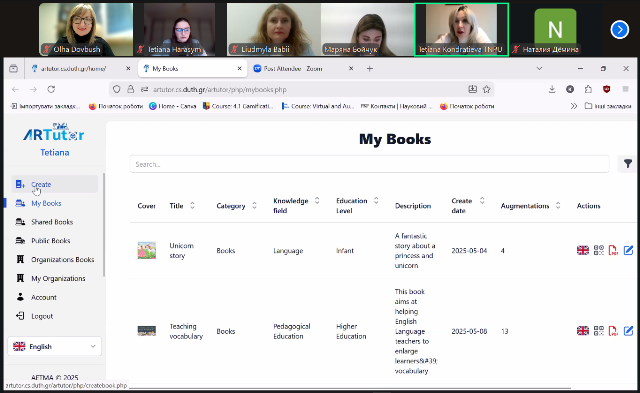Select the My Books tab
640x393 pixels.
(192, 69)
